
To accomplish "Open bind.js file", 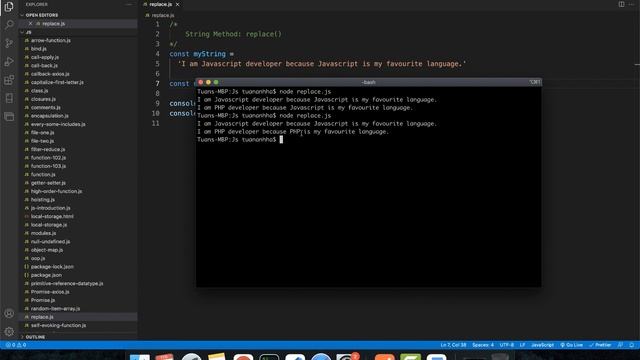I will [39, 49].
